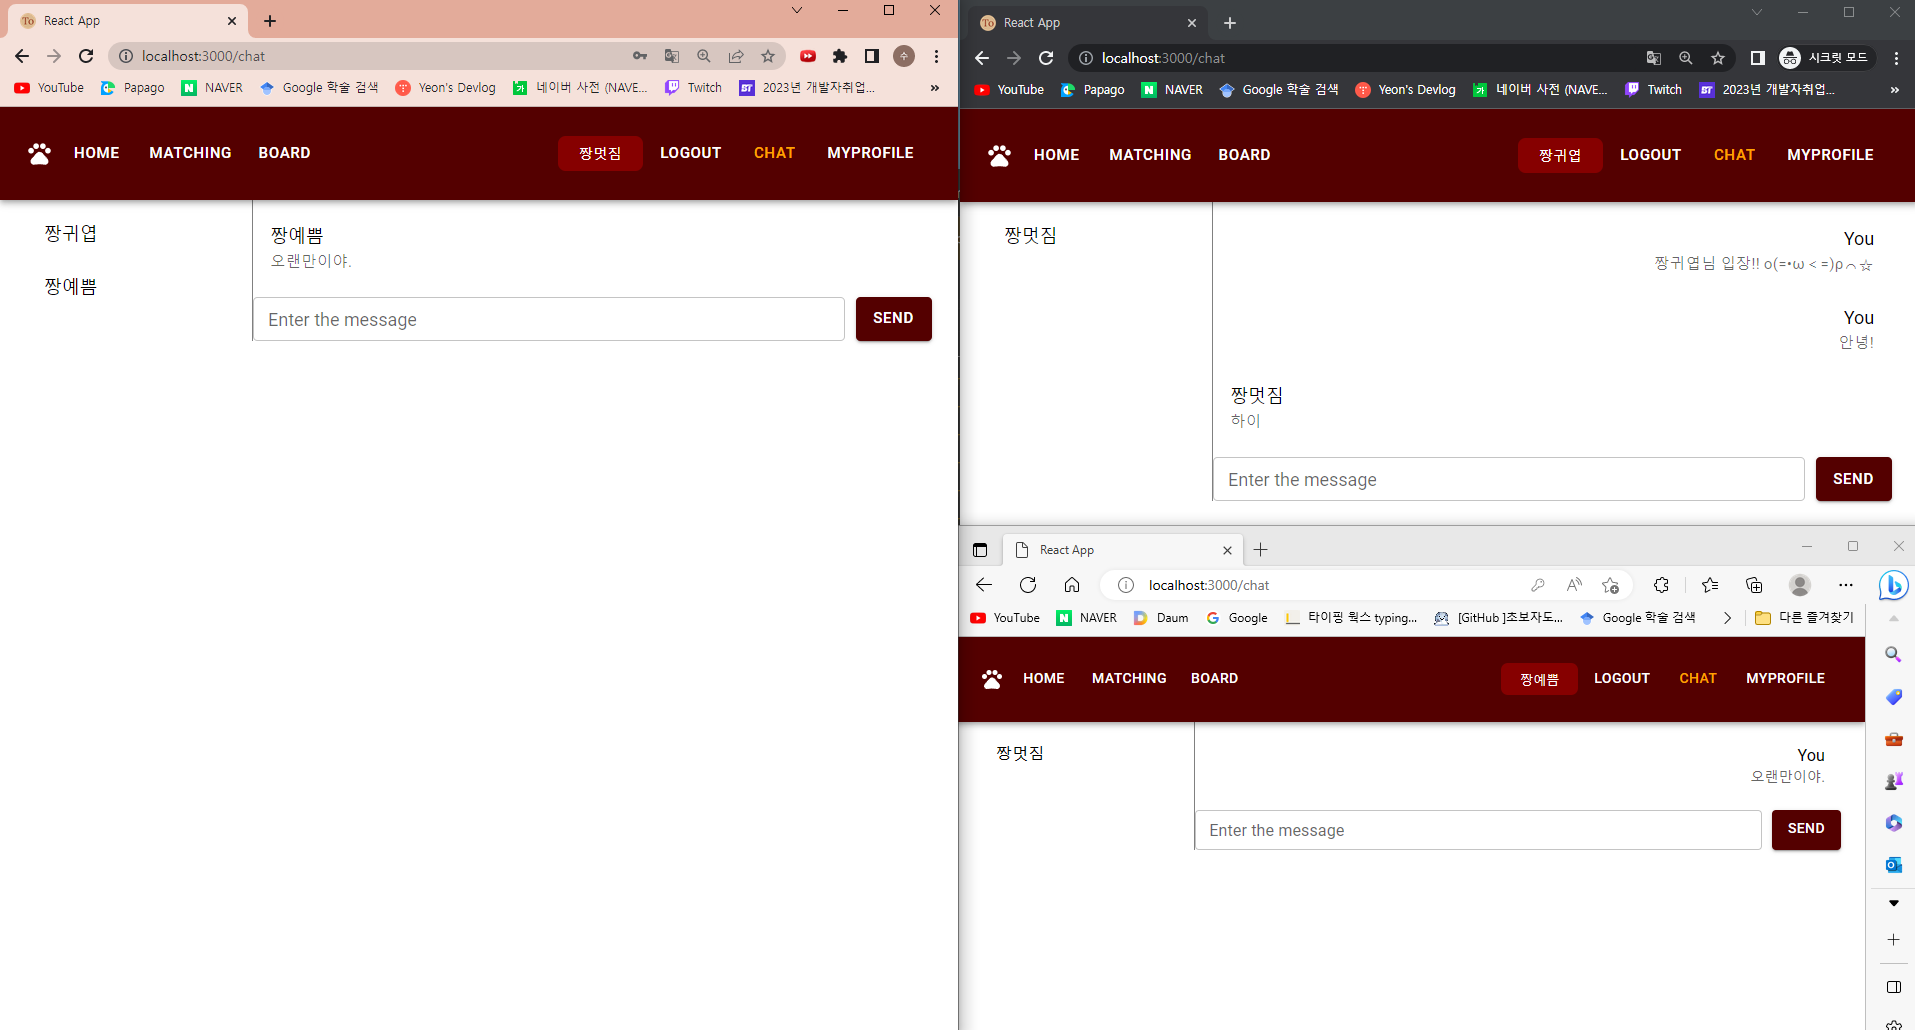Select 짱예쁨 chat user in left sidebar
This screenshot has height=1030, width=1915.
[71, 287]
